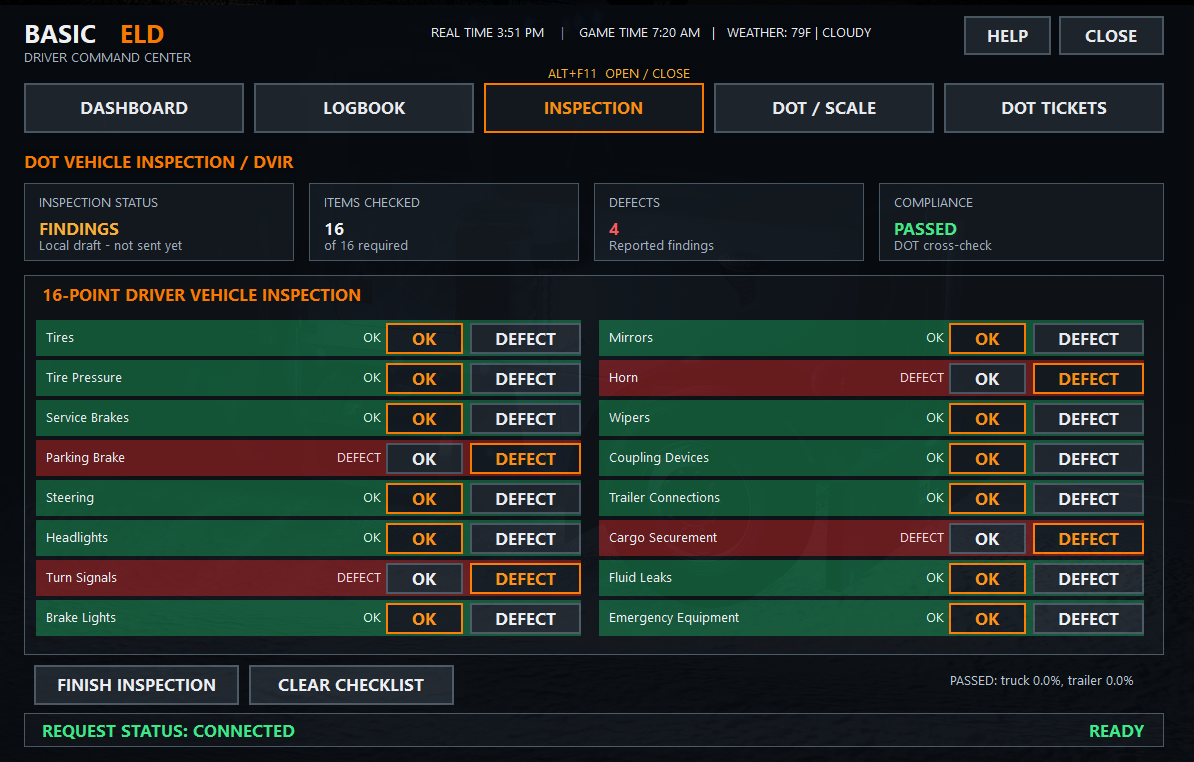The height and width of the screenshot is (762, 1194).
Task: Set Headlights to OK
Action: pos(424,538)
